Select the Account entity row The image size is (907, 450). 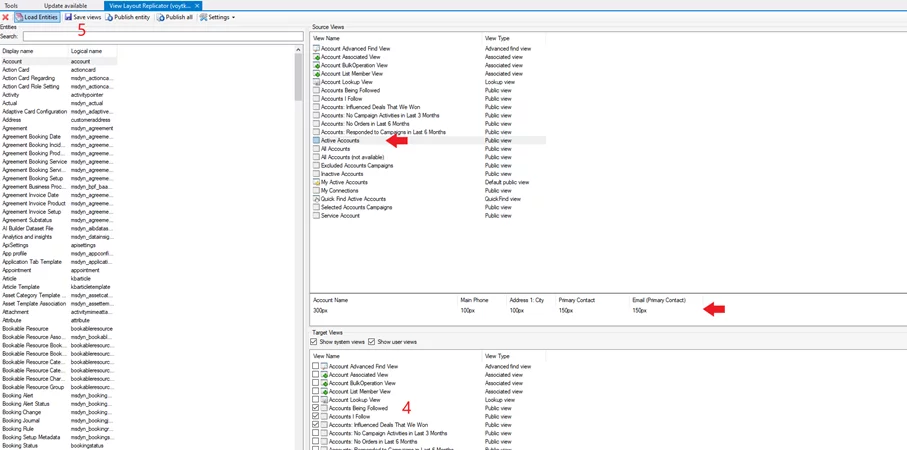[59, 61]
